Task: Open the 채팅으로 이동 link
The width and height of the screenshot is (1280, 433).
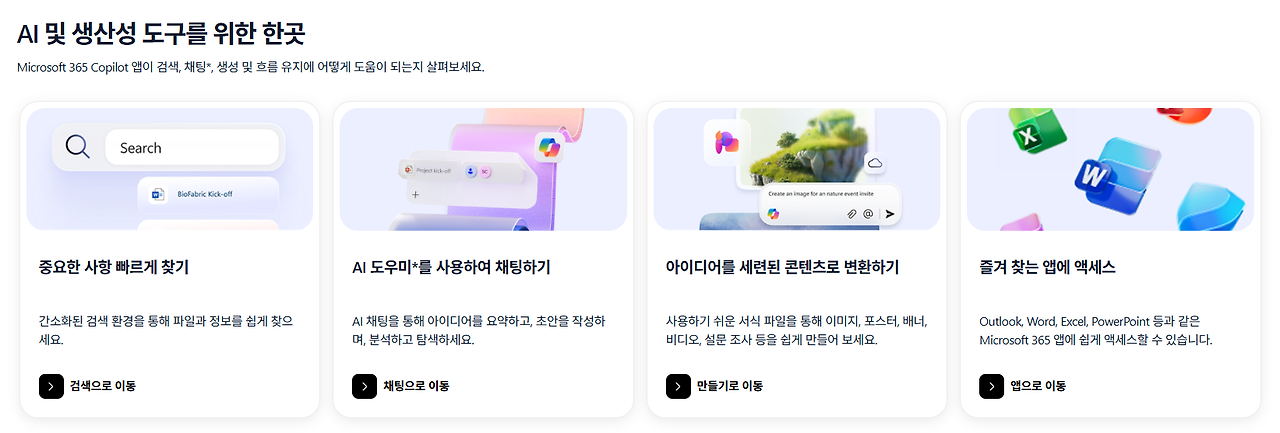Action: coord(417,386)
